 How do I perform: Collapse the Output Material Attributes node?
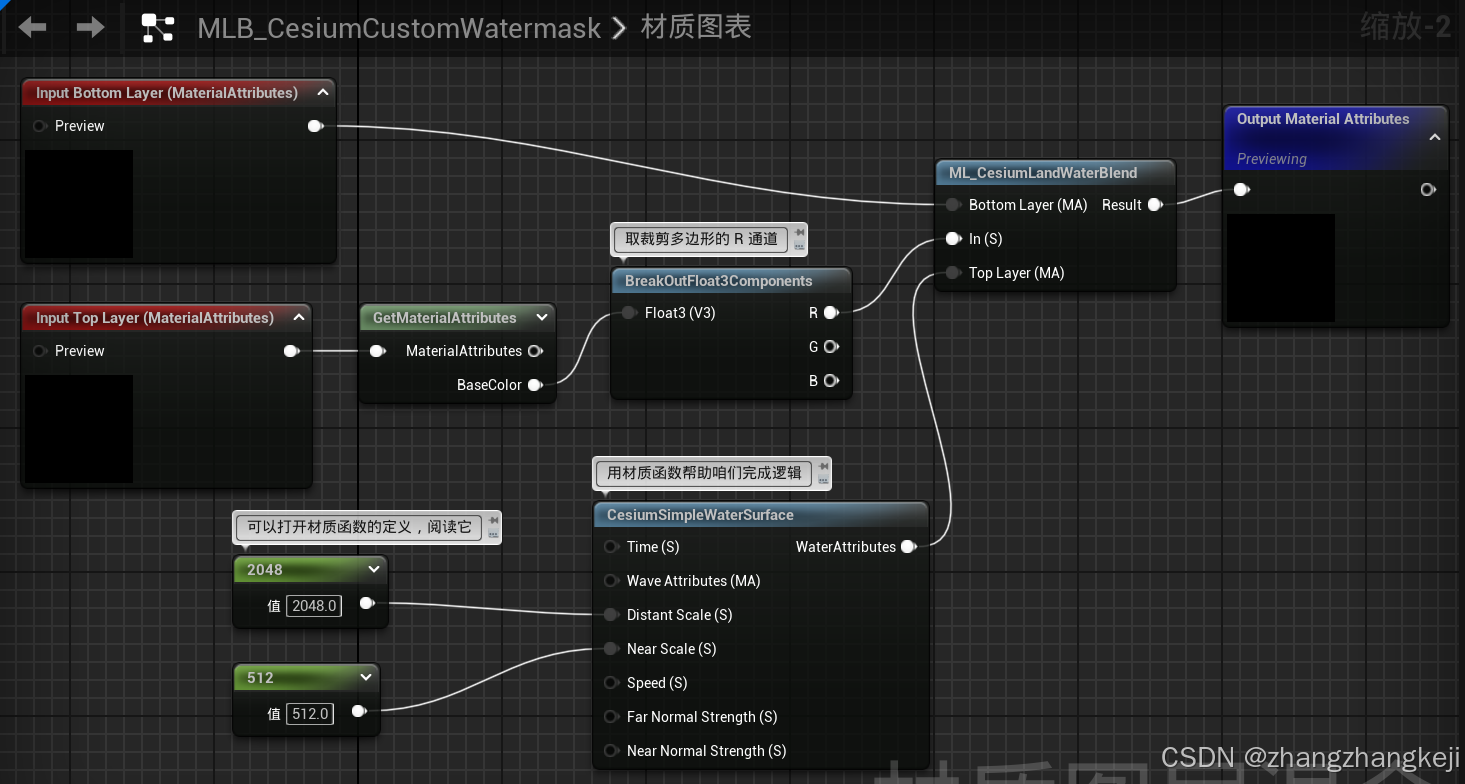pyautogui.click(x=1435, y=137)
